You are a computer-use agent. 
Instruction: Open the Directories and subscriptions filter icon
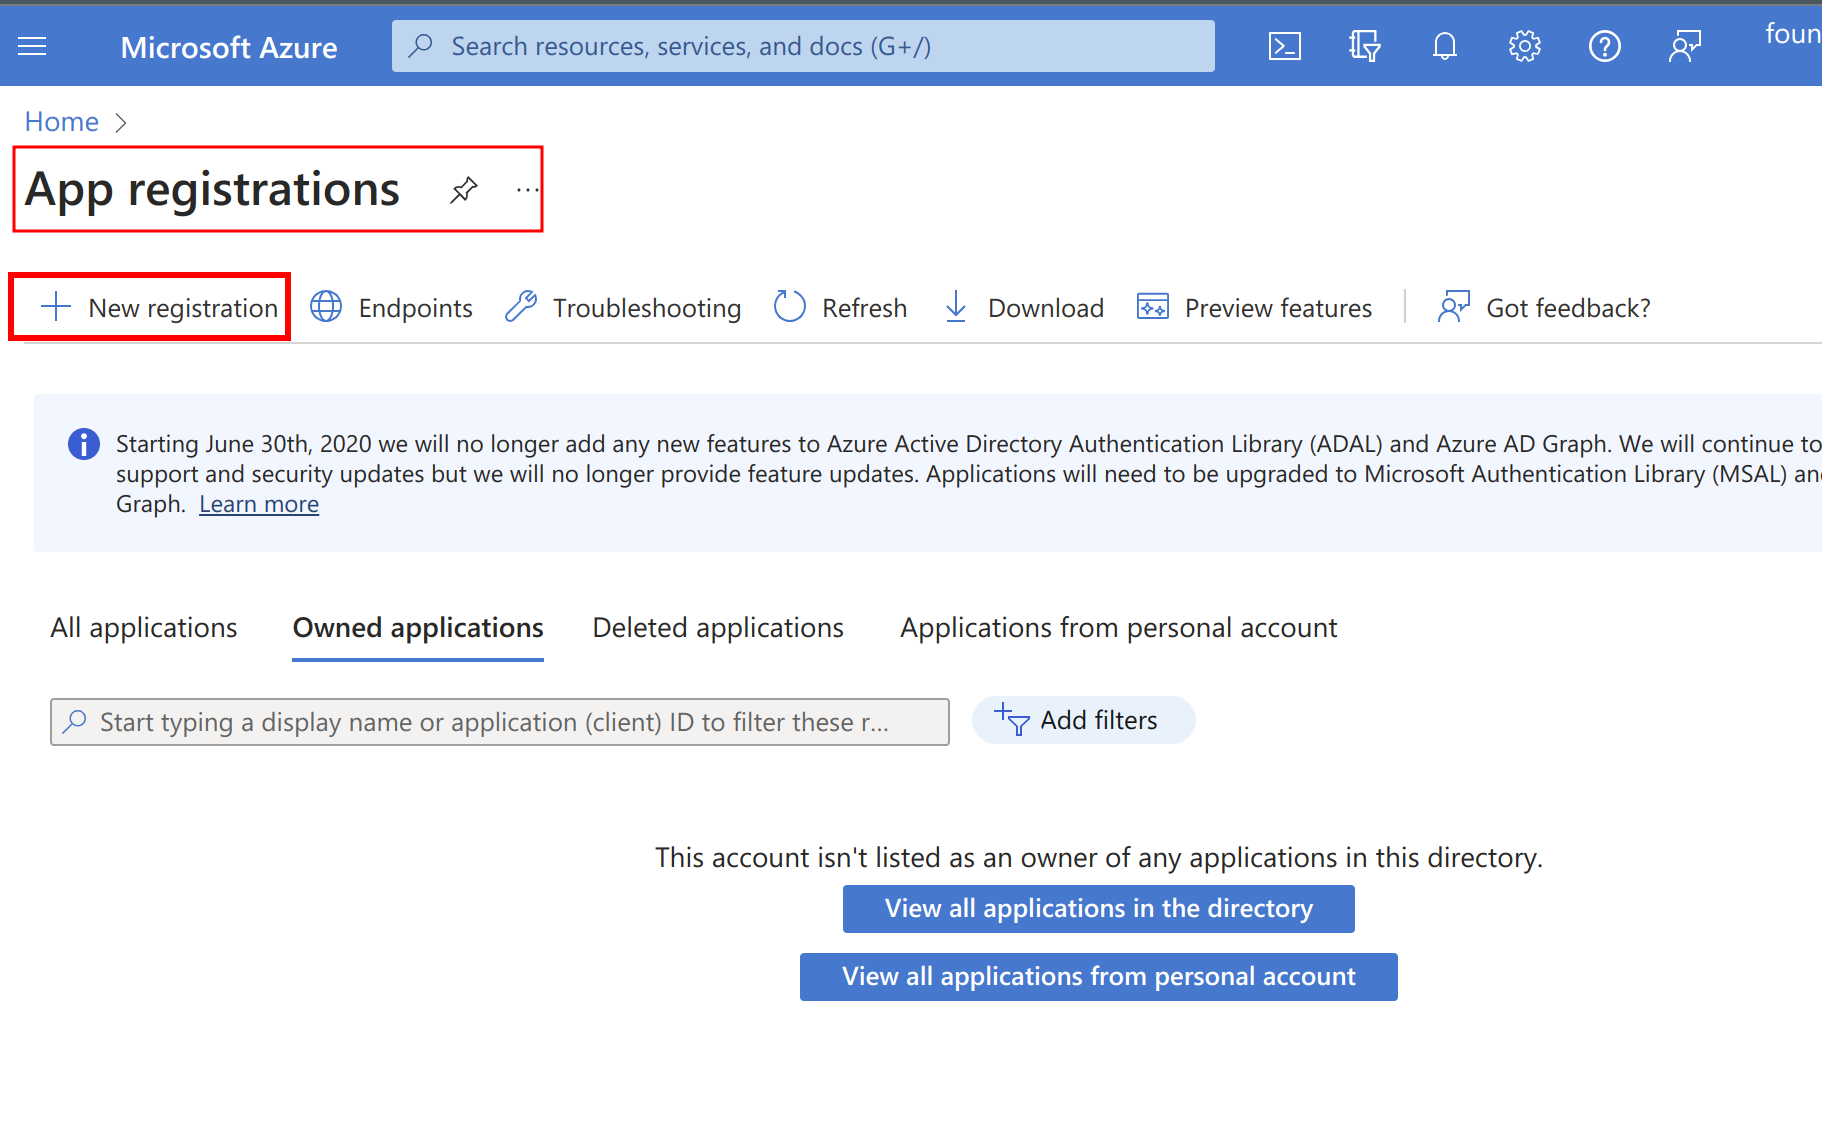click(x=1364, y=45)
